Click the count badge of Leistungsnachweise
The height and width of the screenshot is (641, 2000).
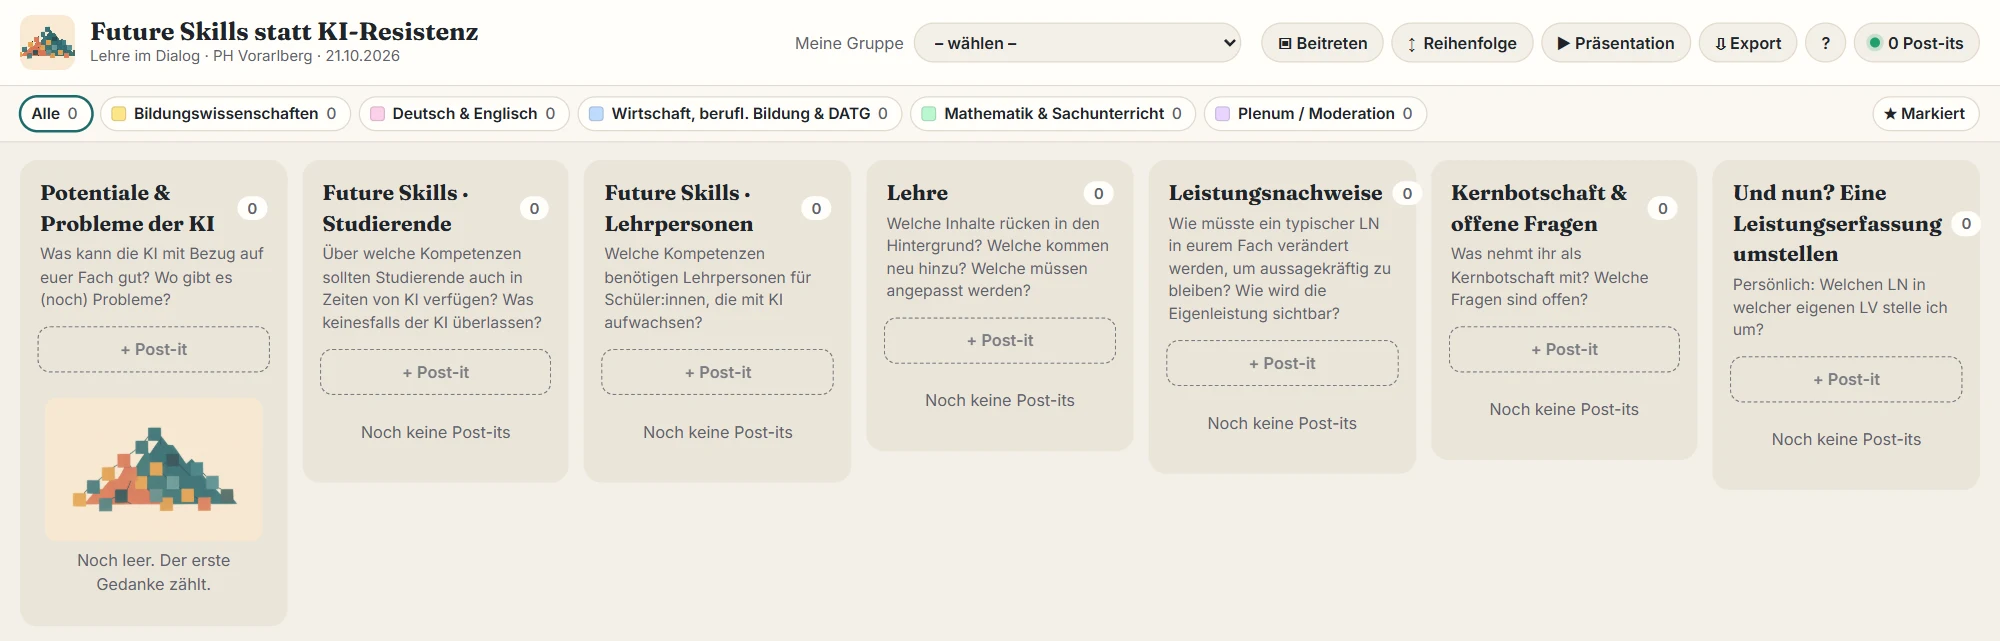coord(1407,193)
